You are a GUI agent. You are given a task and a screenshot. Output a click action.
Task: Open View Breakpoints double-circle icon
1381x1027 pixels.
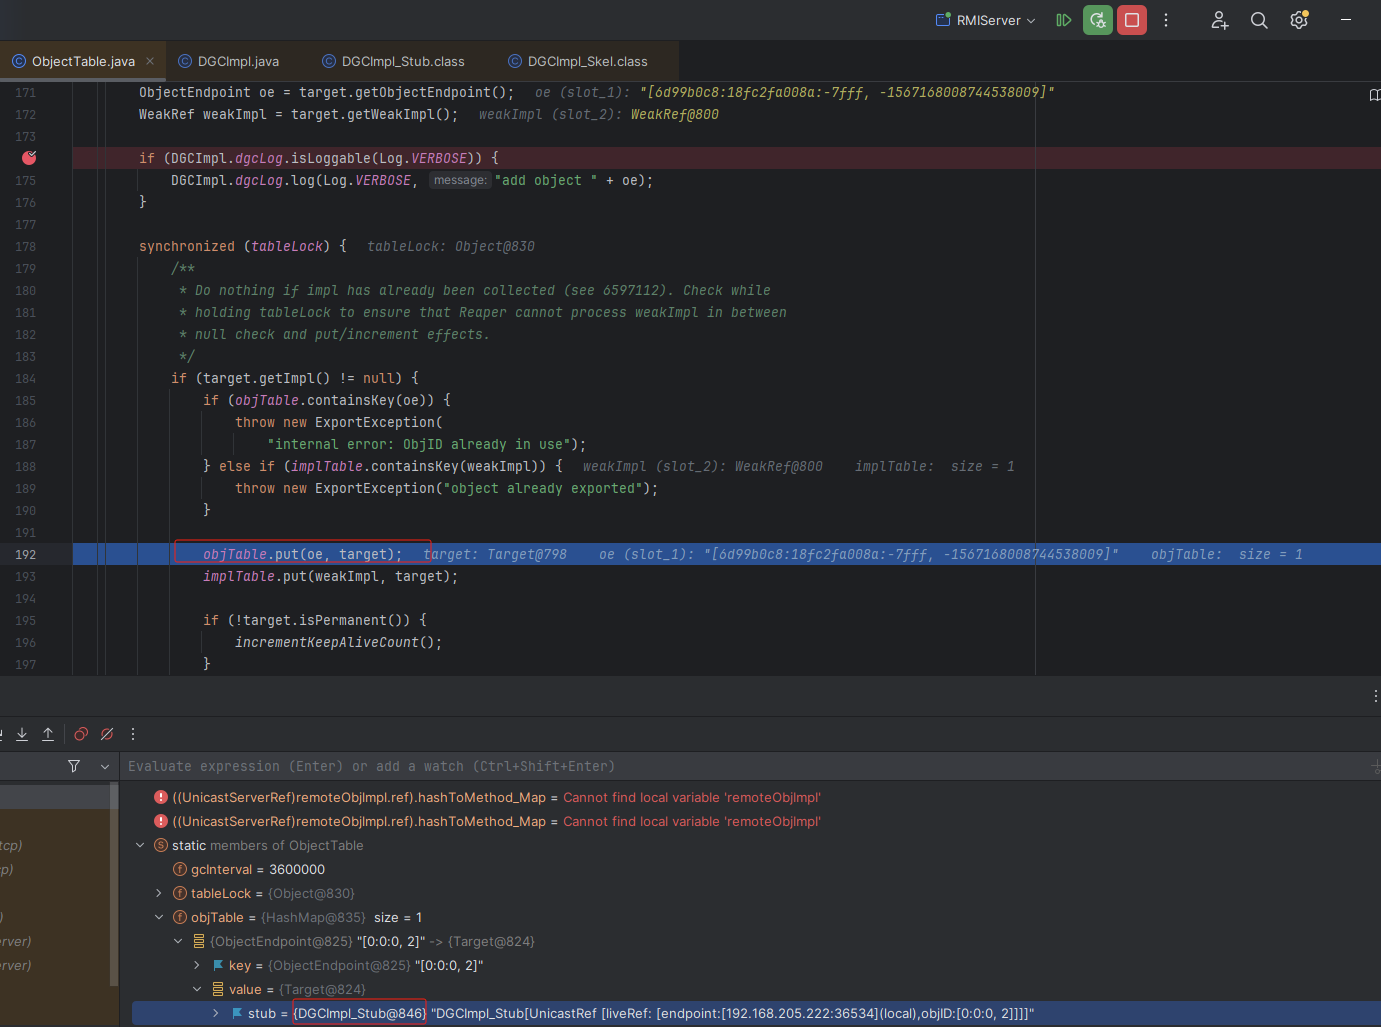click(81, 734)
